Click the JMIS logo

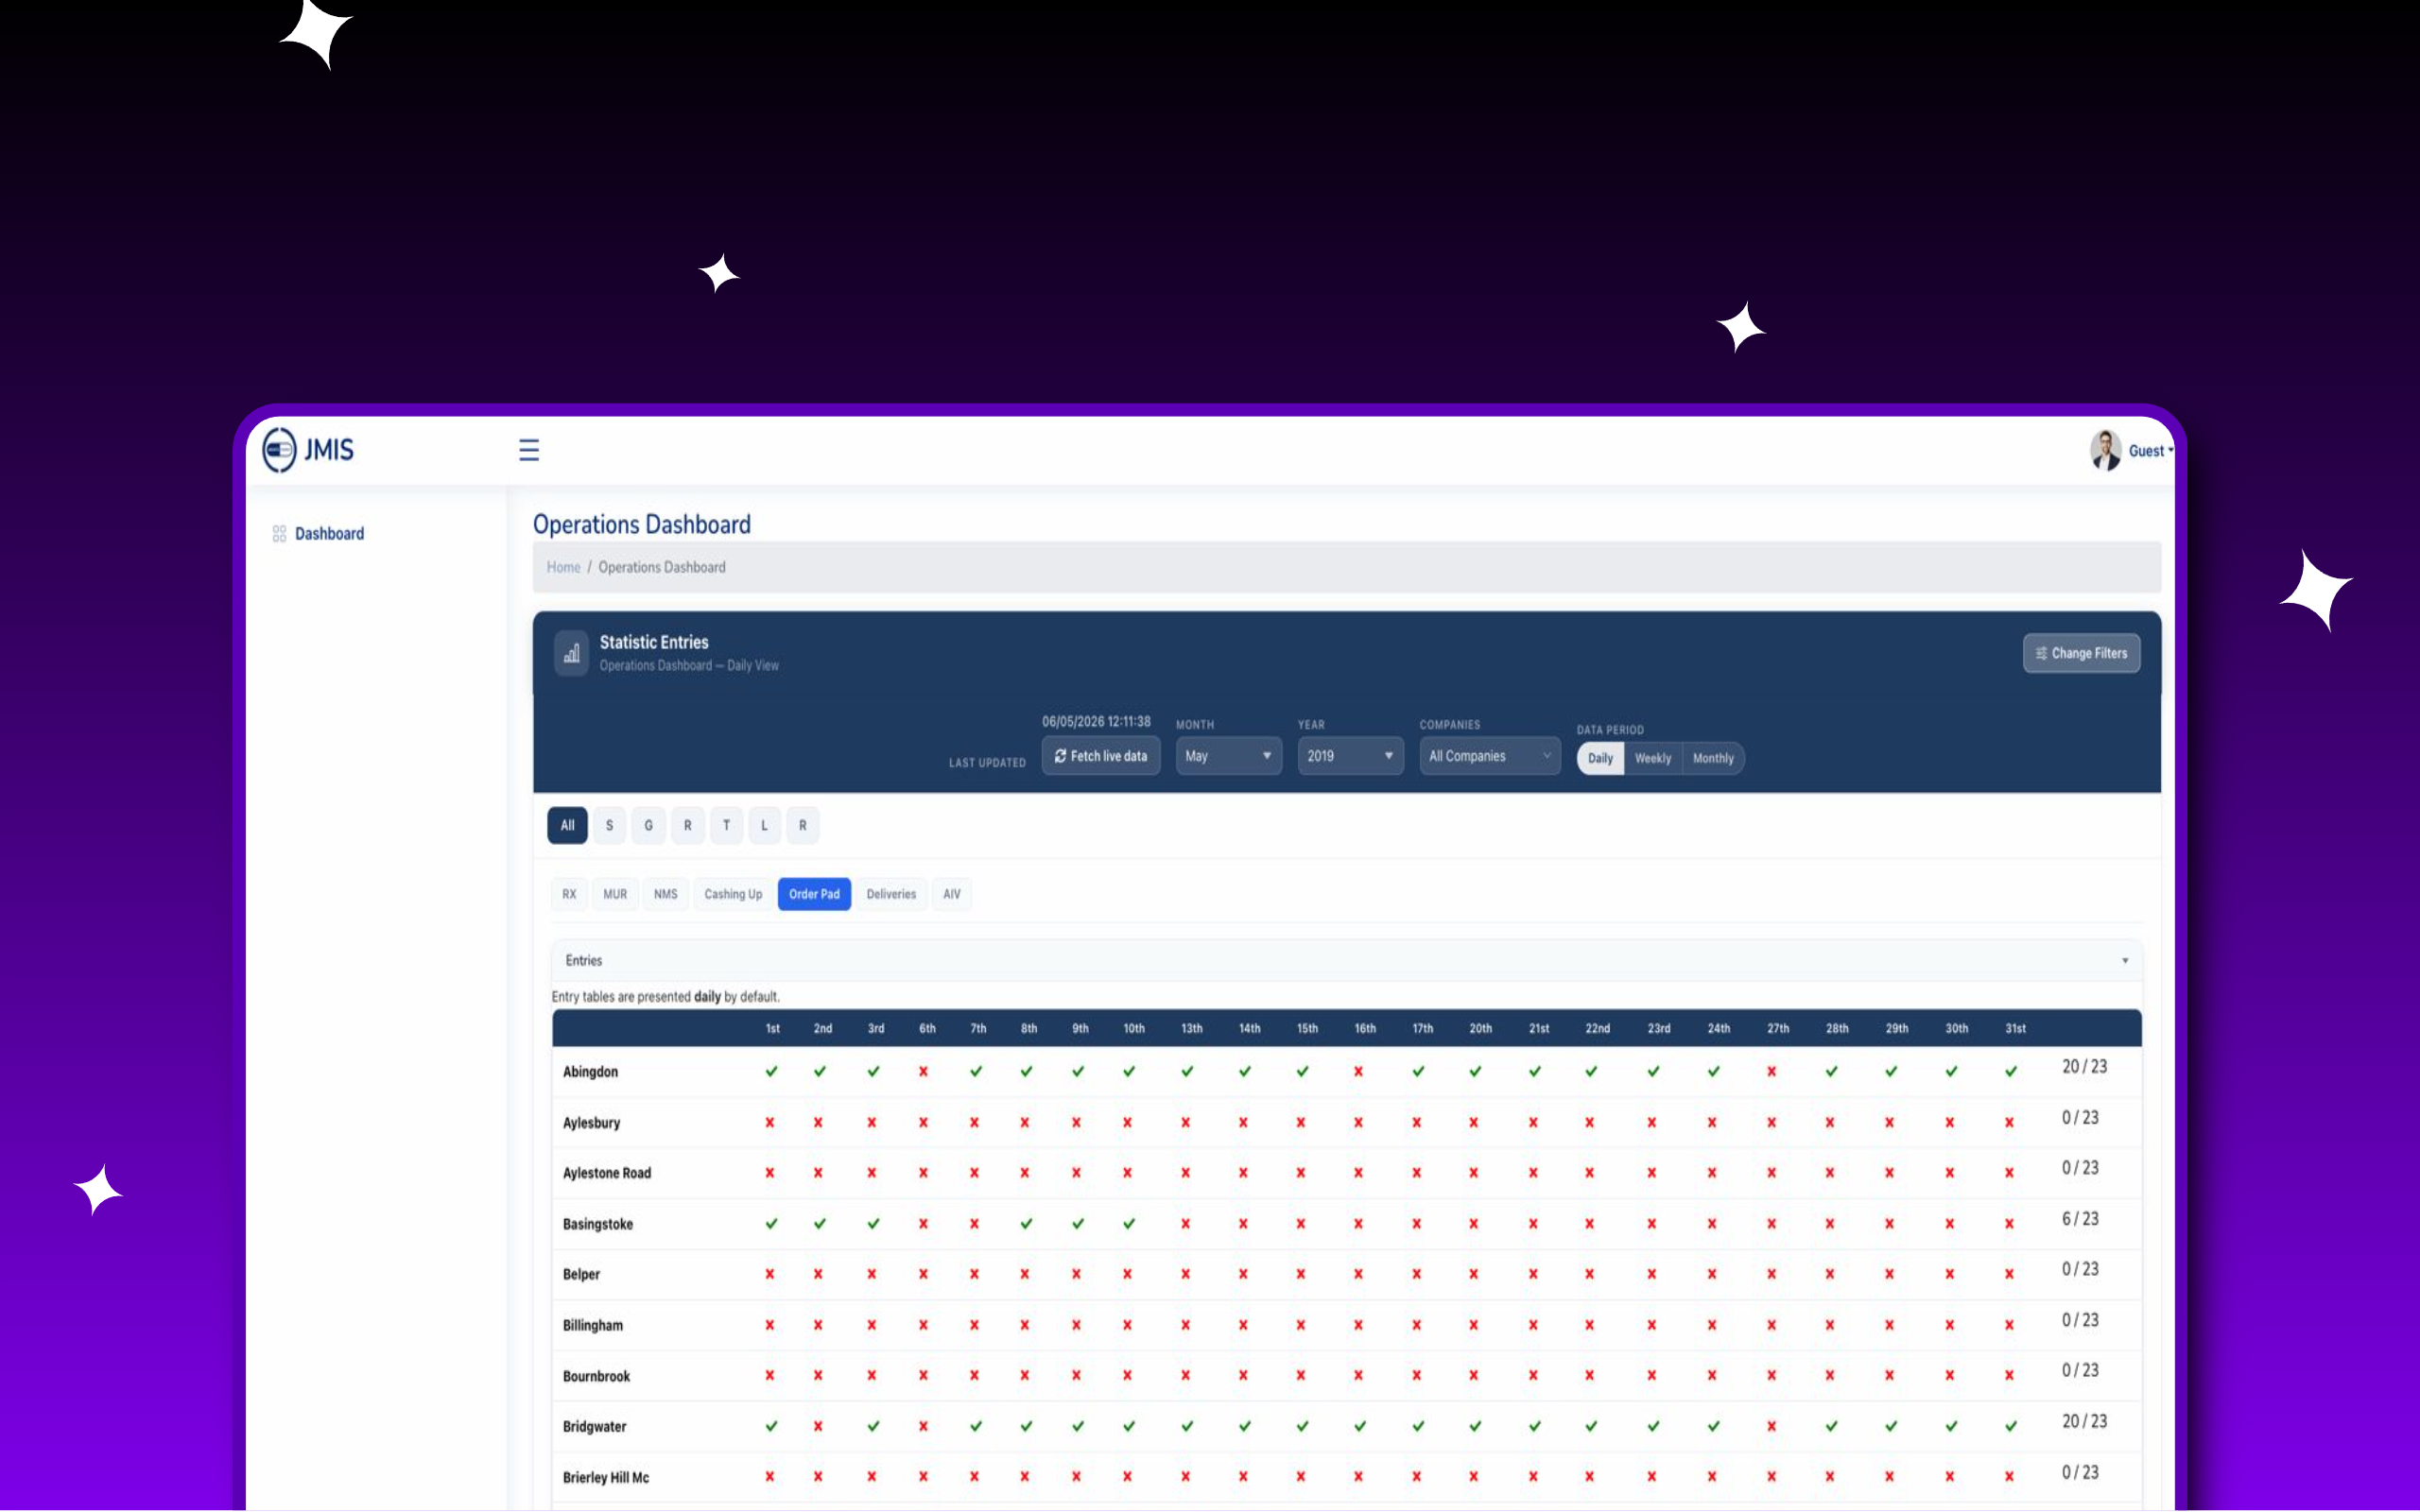(x=308, y=450)
